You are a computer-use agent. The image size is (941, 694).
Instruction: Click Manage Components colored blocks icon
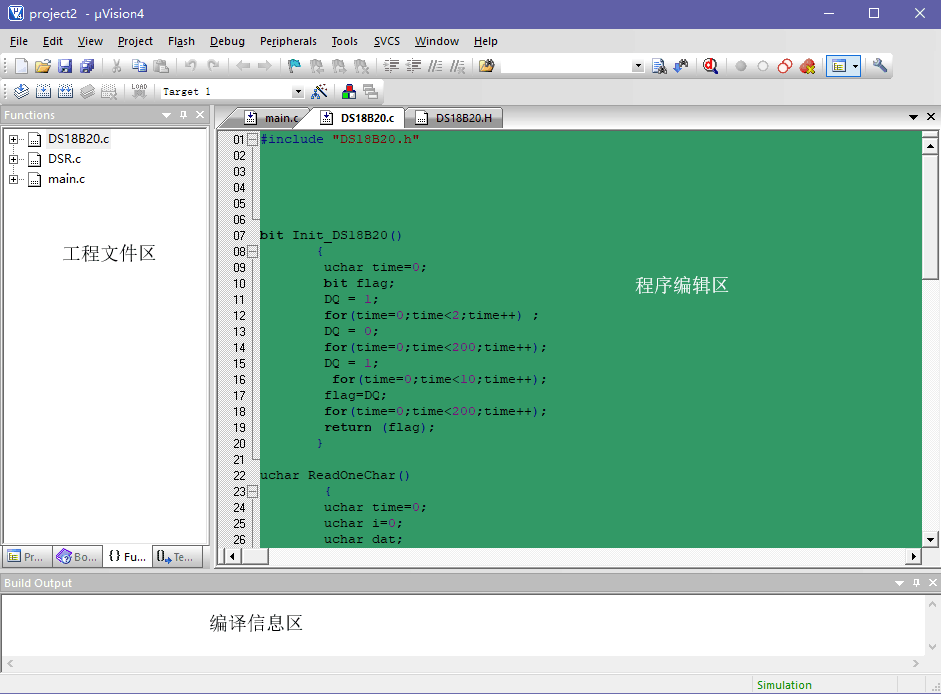click(x=348, y=92)
